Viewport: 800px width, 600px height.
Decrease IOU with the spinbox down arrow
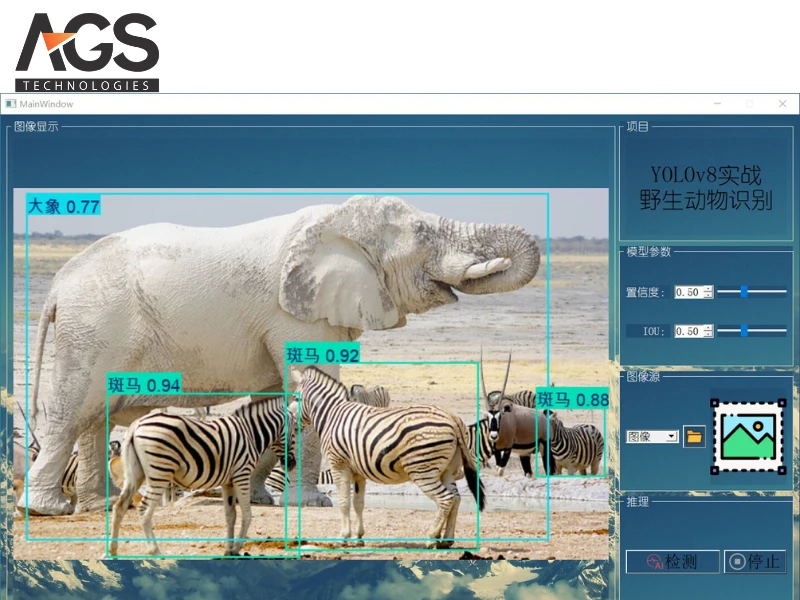point(708,334)
